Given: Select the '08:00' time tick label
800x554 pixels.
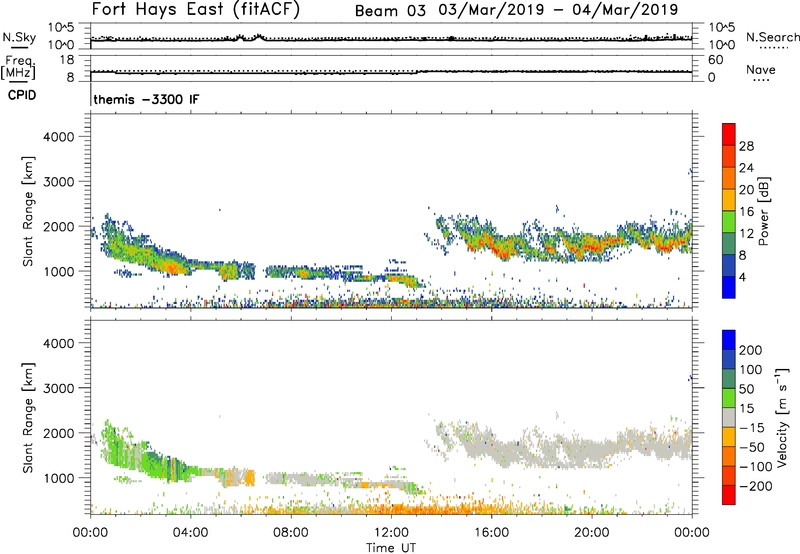Looking at the screenshot, I should (x=291, y=533).
